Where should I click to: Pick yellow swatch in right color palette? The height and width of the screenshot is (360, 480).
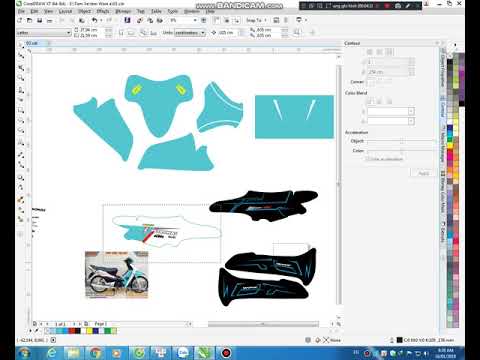coord(450,146)
